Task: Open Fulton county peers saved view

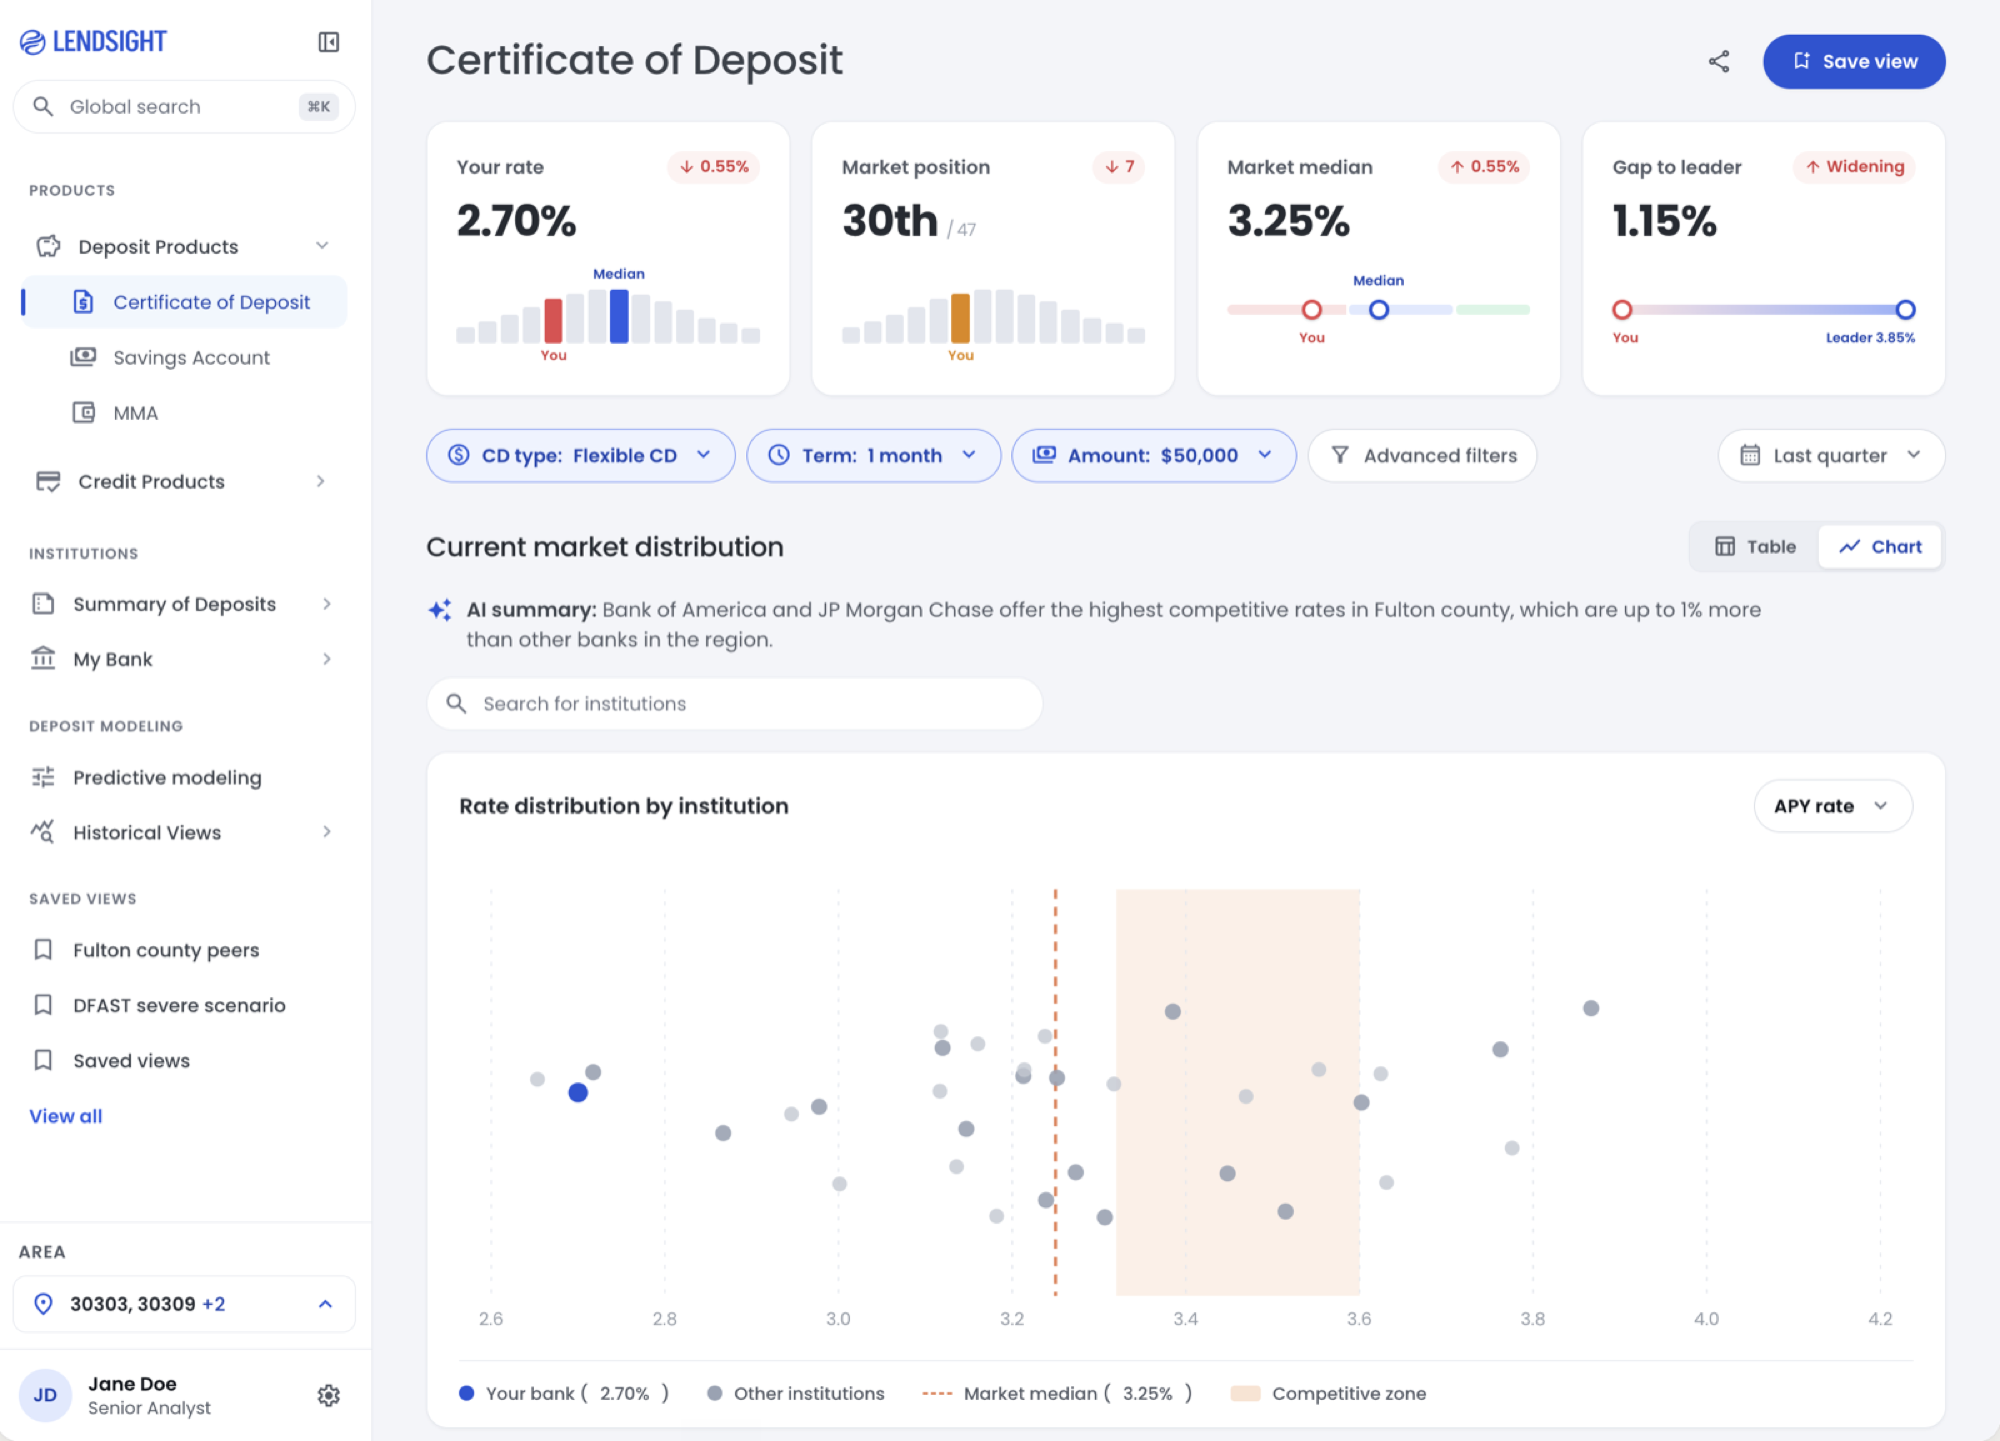Action: coord(166,949)
